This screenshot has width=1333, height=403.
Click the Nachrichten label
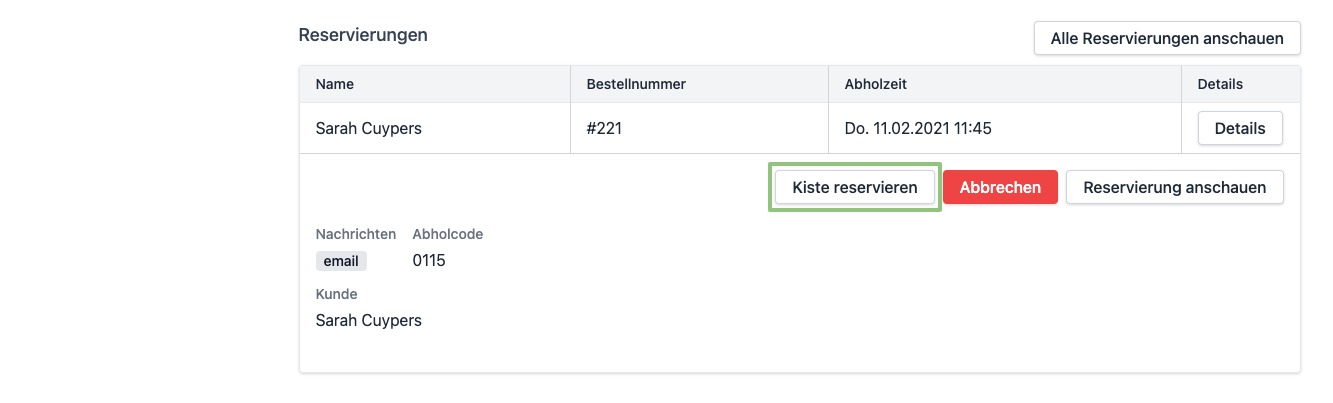pos(355,234)
